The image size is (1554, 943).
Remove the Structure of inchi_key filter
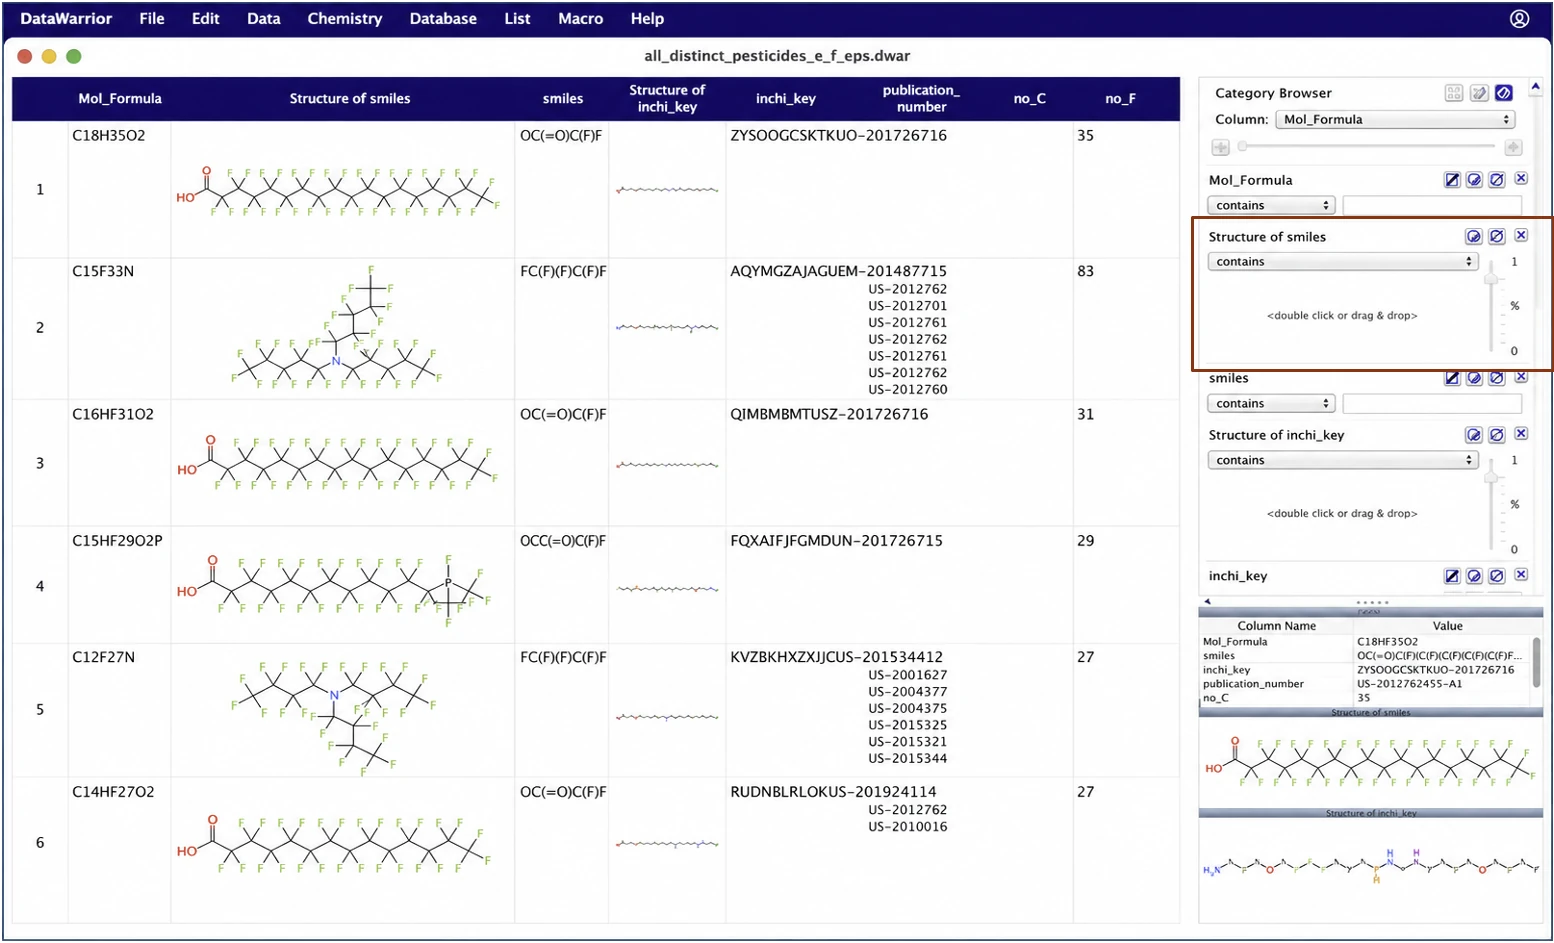[1521, 434]
